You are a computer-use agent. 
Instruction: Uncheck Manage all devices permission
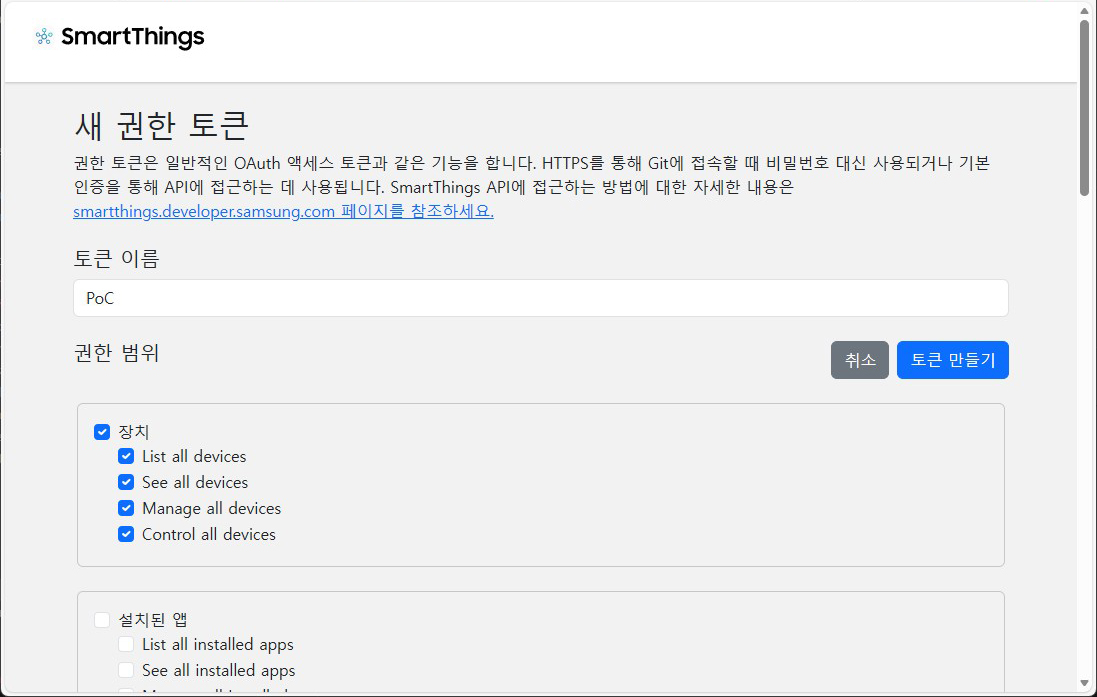[126, 508]
